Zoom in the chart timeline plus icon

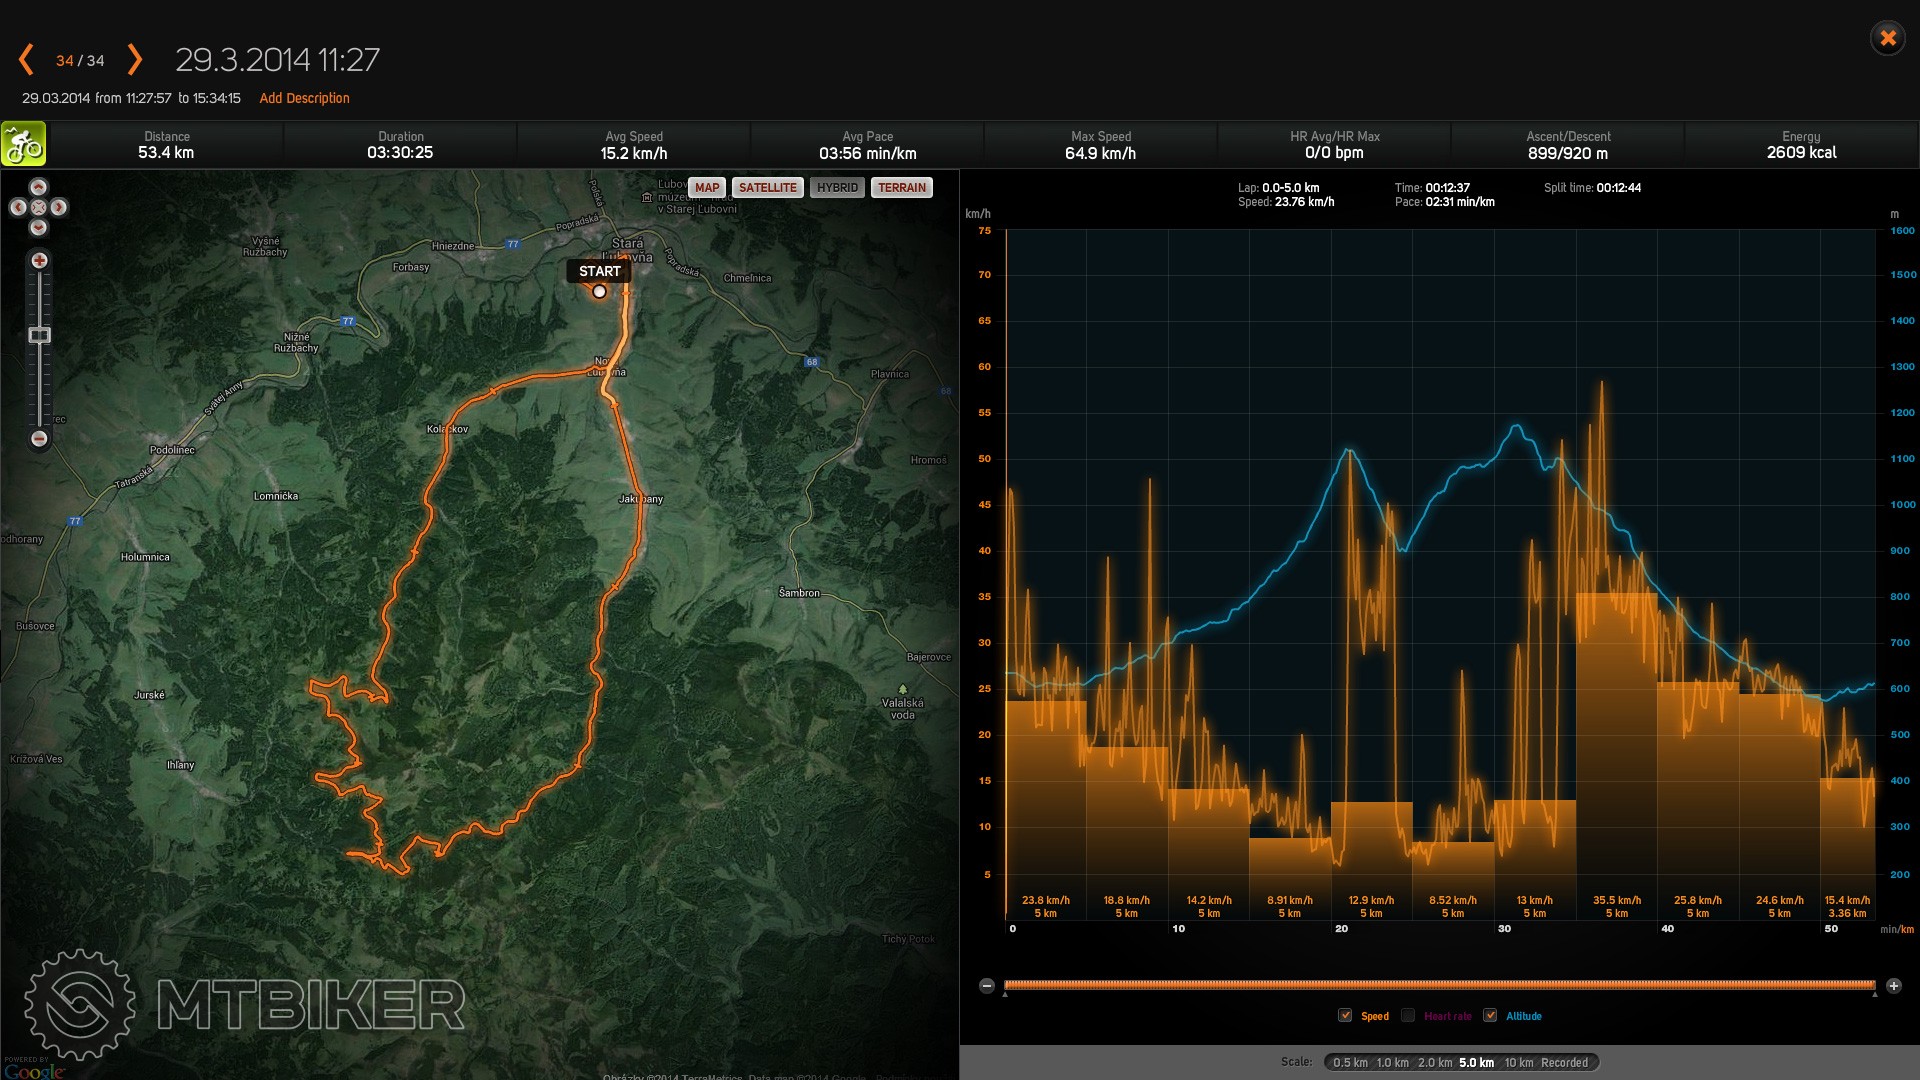[x=1893, y=986]
